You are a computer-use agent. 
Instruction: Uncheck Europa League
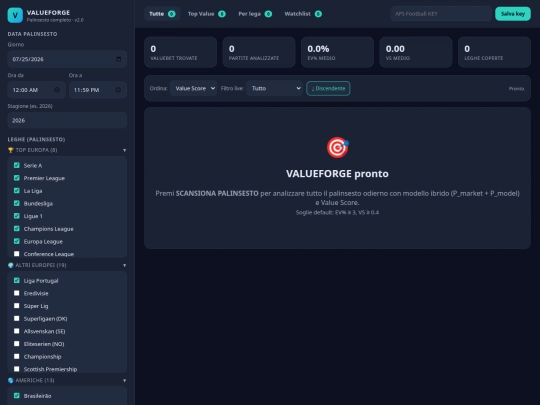click(x=17, y=241)
